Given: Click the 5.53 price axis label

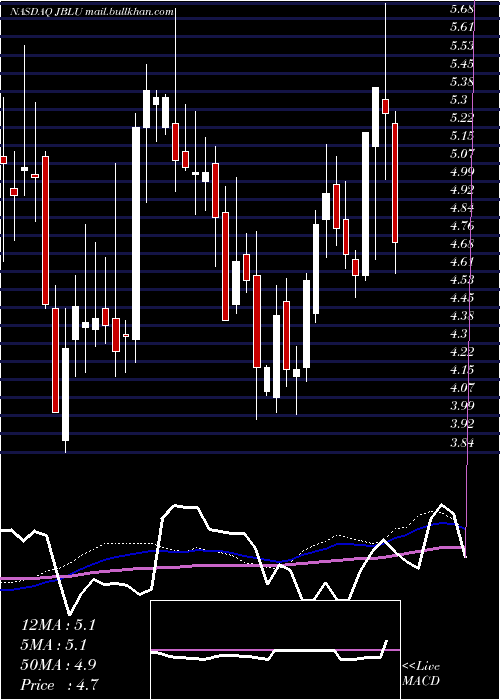Looking at the screenshot, I should [462, 45].
